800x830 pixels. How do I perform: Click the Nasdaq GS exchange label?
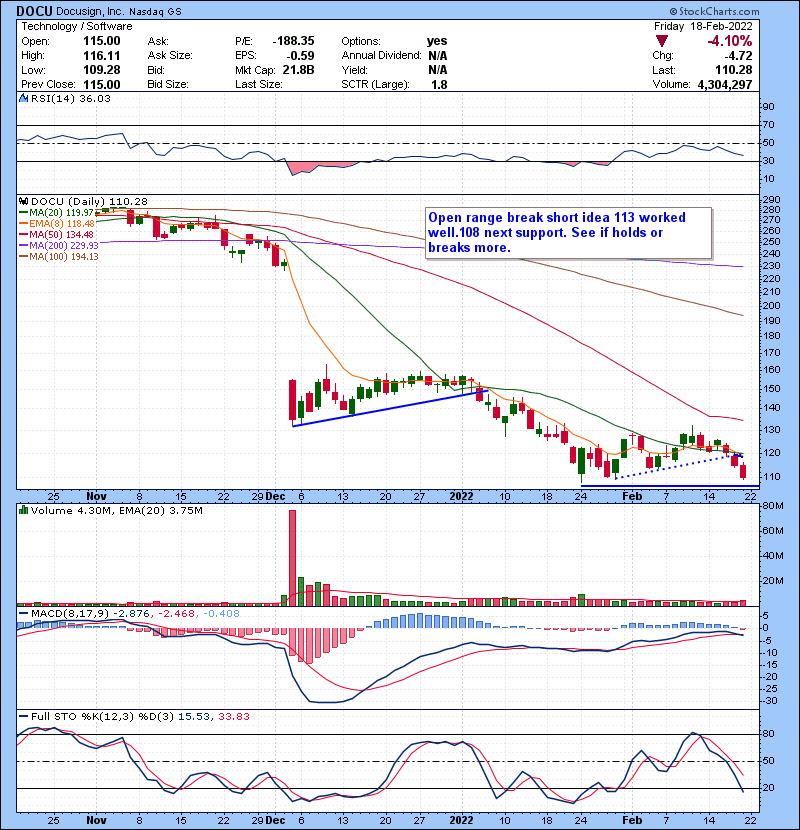pos(155,11)
